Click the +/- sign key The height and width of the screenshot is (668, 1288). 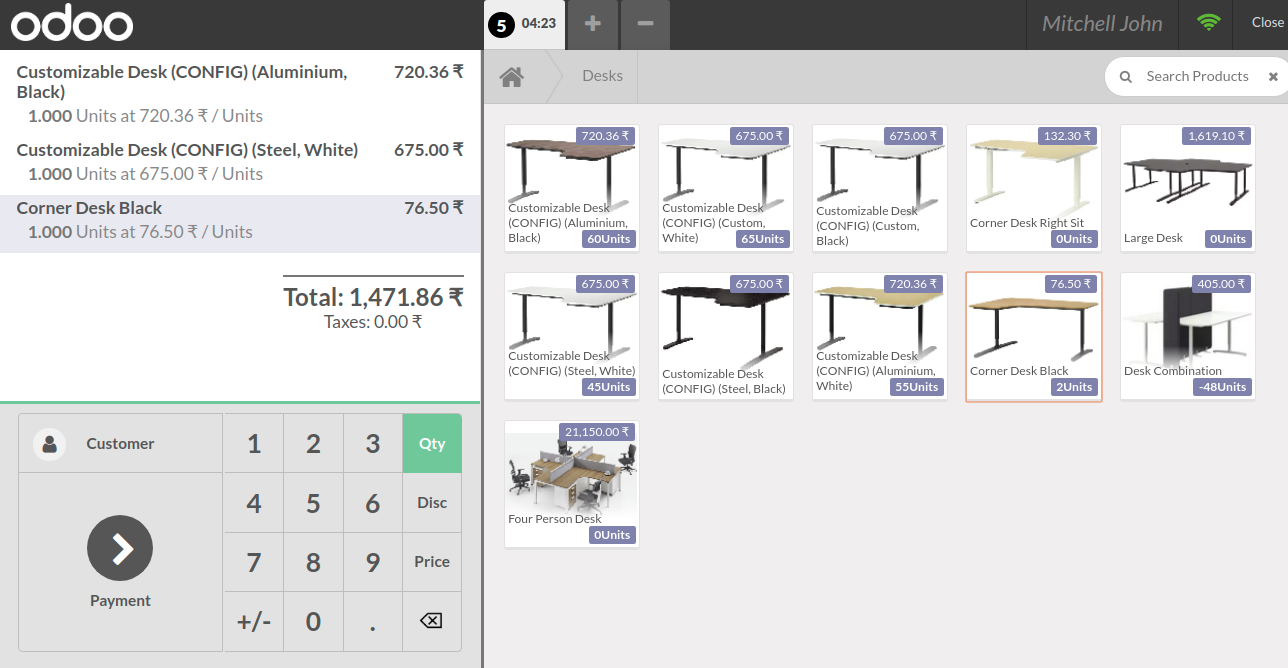pyautogui.click(x=254, y=621)
